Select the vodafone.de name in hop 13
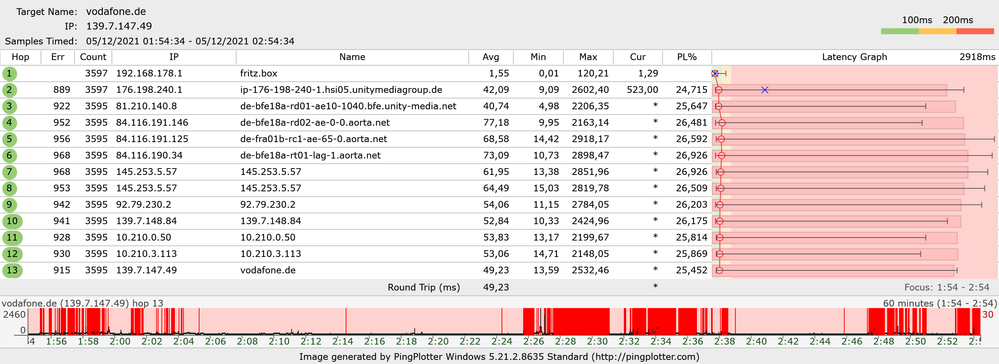The height and width of the screenshot is (364, 999). [x=268, y=270]
